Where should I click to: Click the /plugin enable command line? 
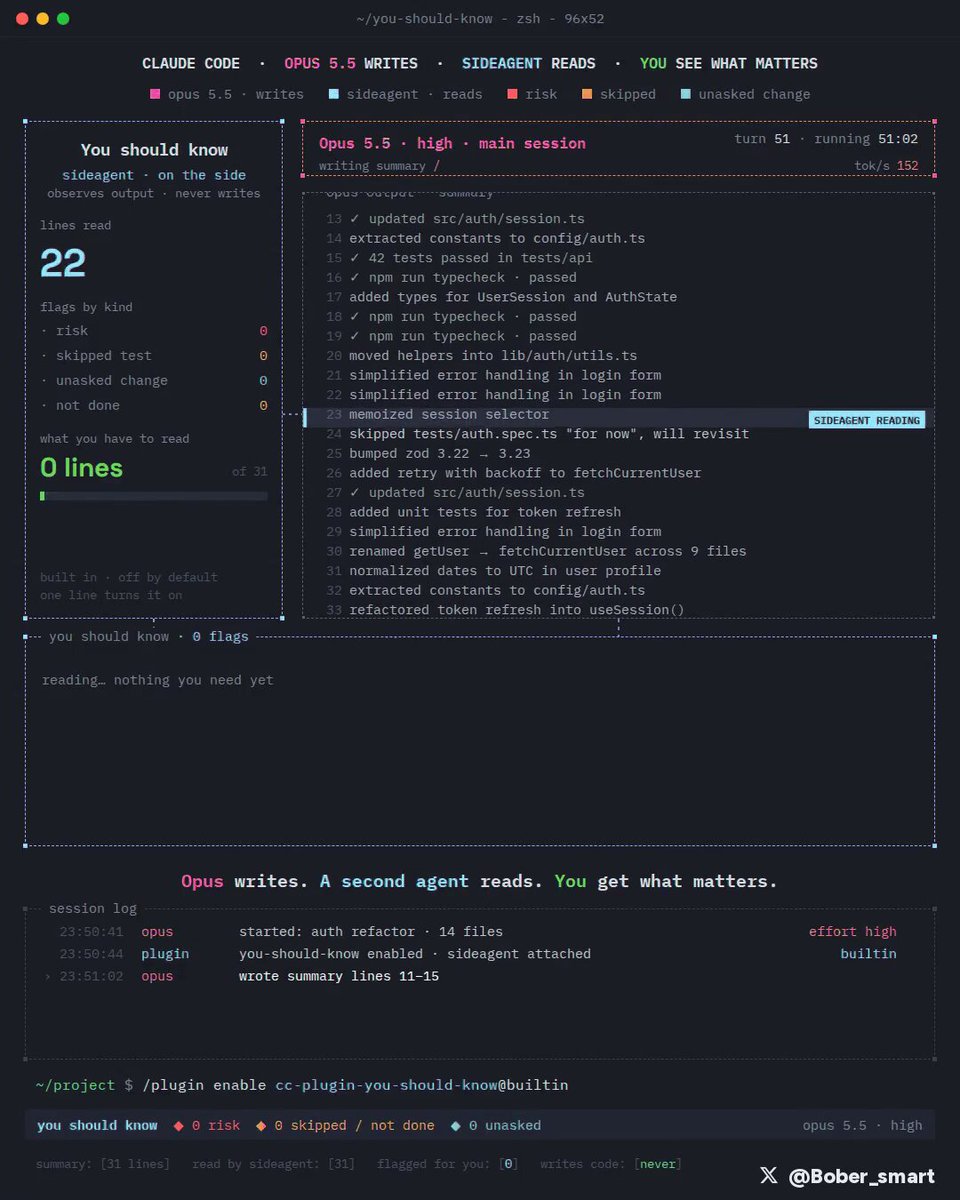(x=356, y=1085)
